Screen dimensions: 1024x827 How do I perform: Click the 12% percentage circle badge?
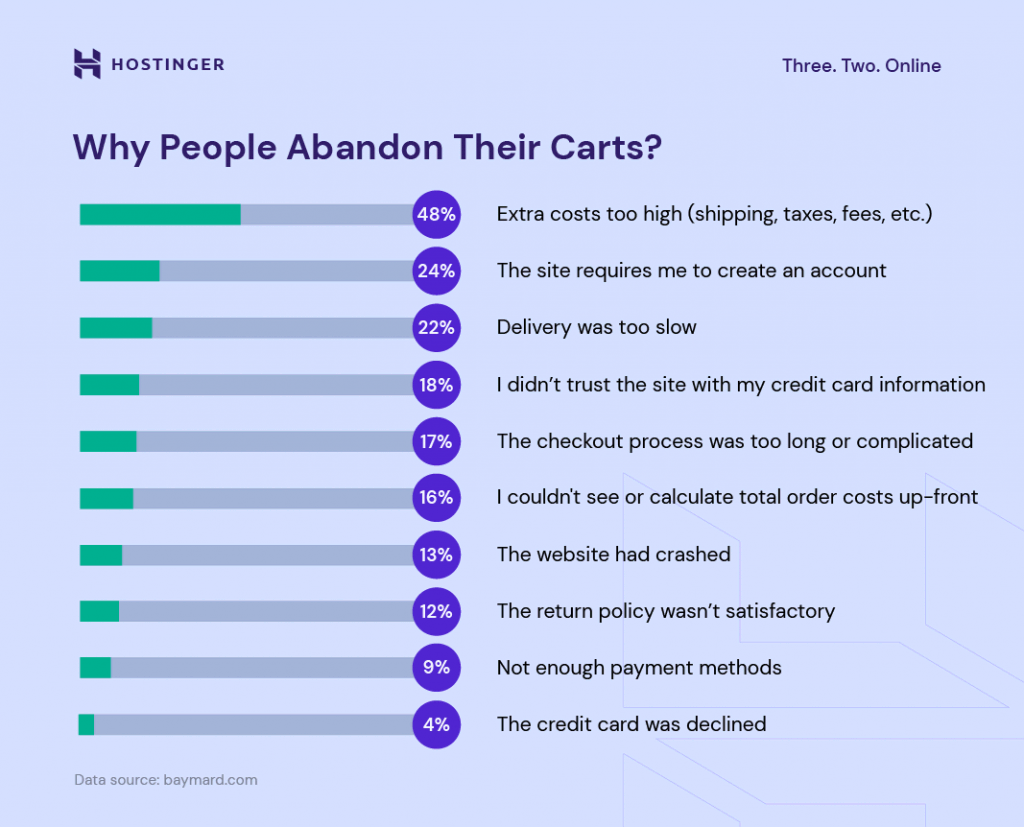[x=436, y=611]
